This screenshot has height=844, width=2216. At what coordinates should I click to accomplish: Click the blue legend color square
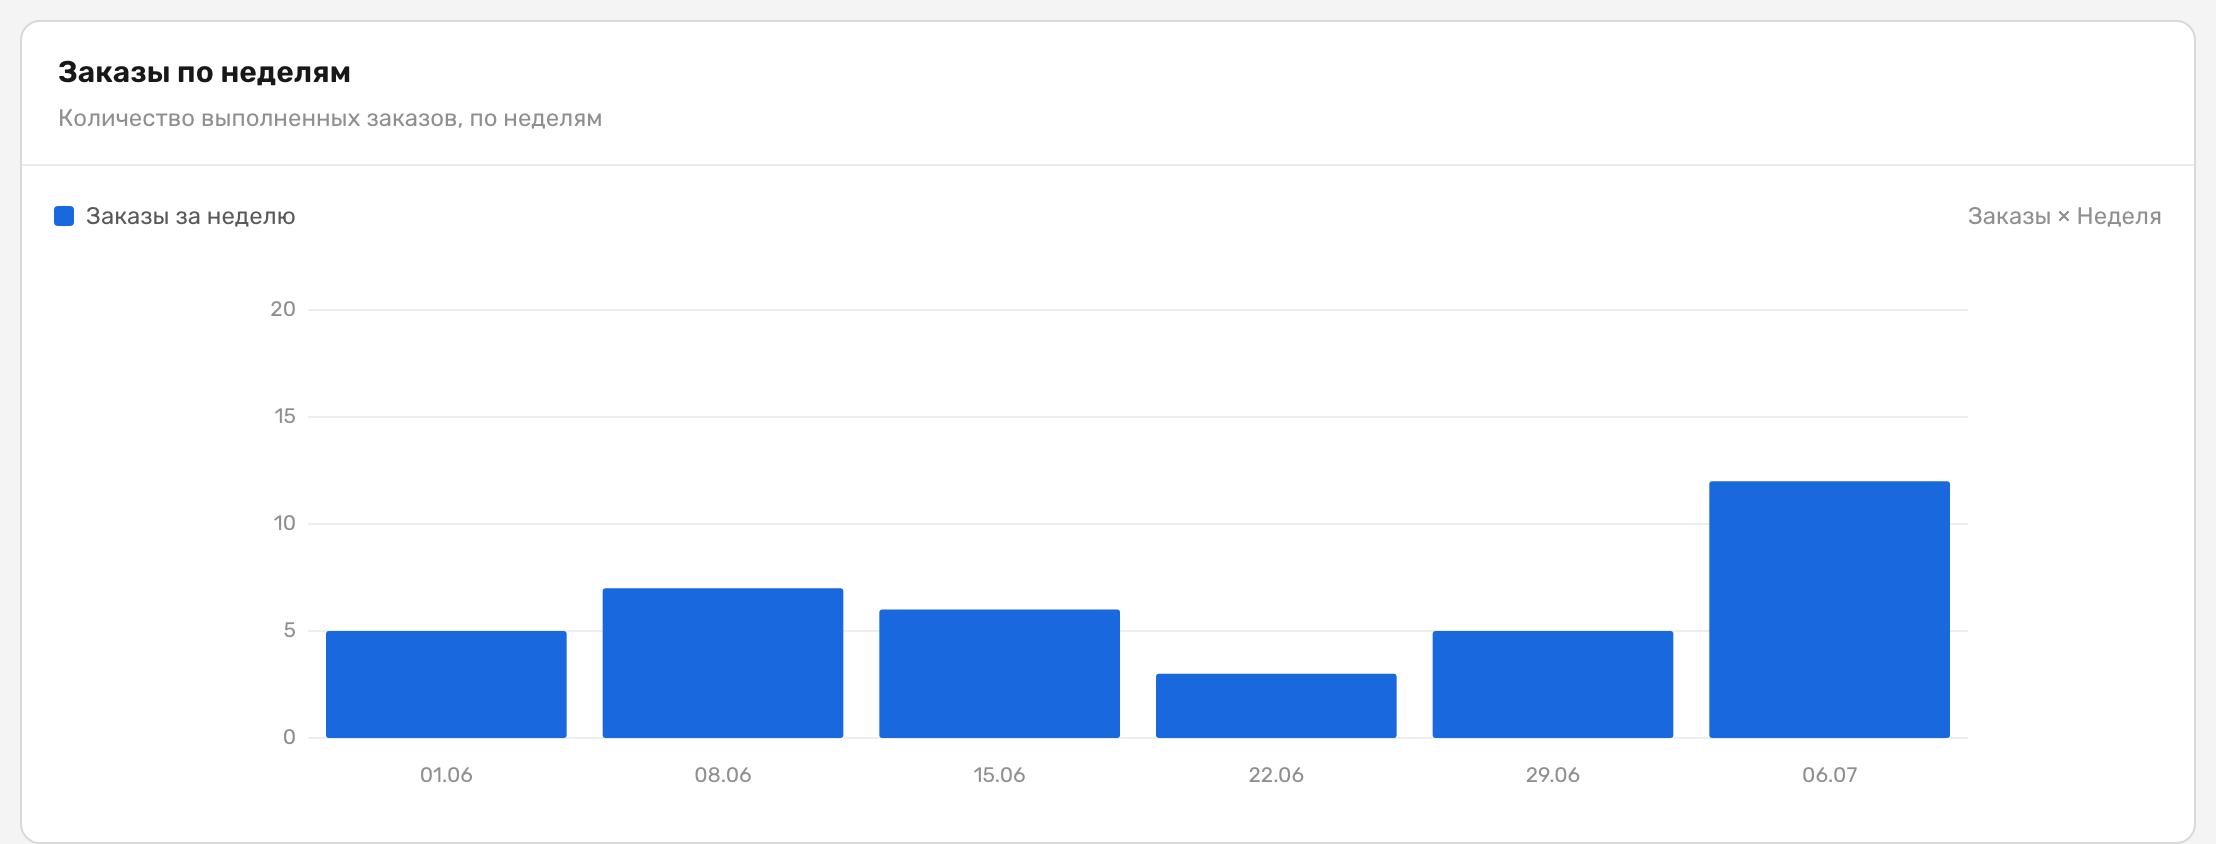[64, 216]
